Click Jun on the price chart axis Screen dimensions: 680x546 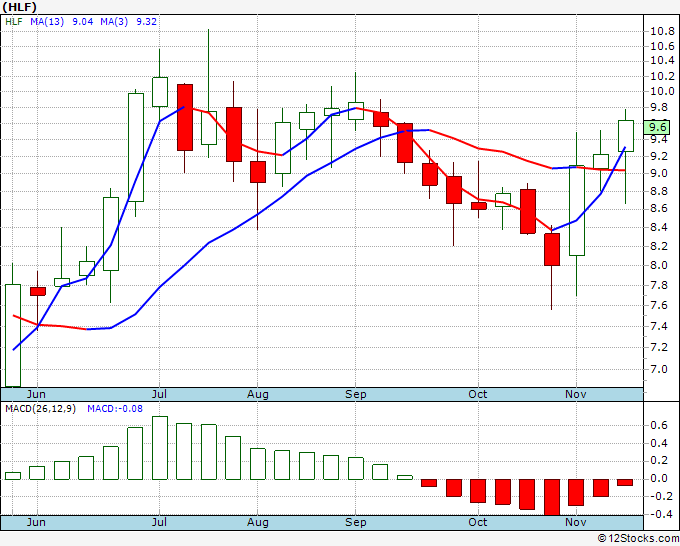[36, 394]
